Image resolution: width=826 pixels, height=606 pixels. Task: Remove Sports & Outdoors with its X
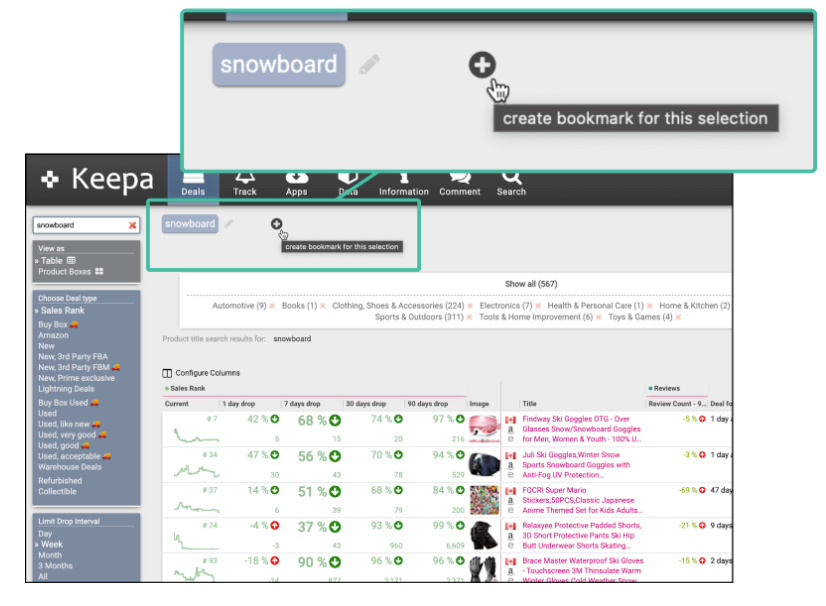click(x=469, y=317)
